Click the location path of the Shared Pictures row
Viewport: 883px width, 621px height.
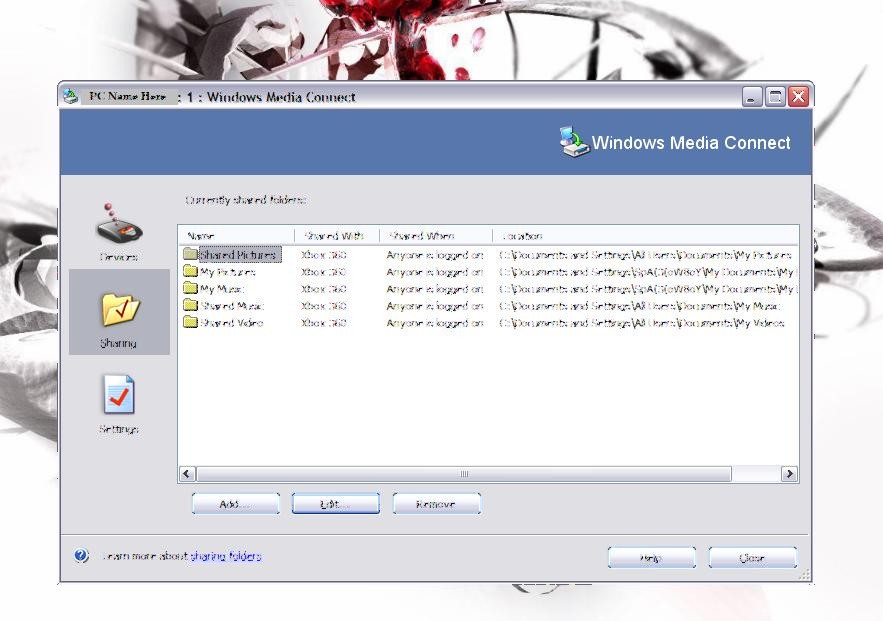[x=645, y=255]
